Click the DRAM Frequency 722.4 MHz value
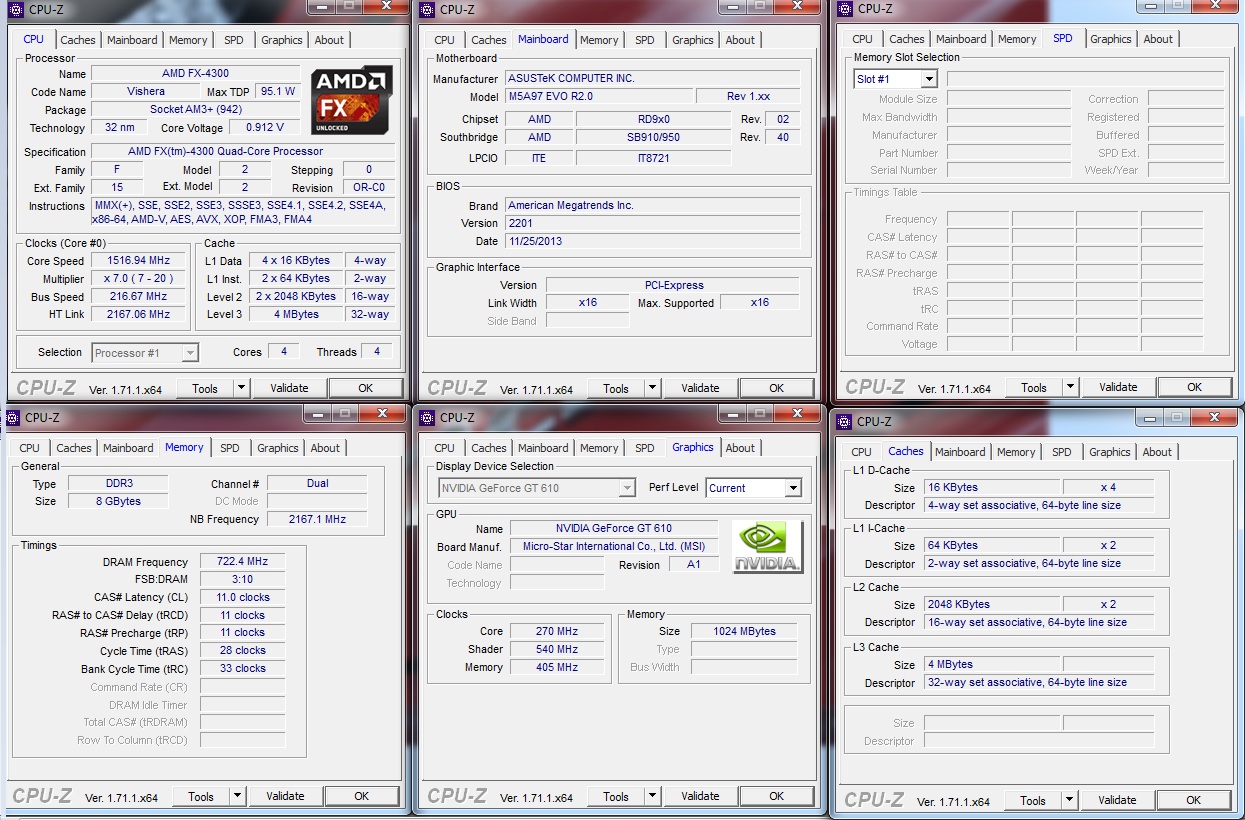Viewport: 1245px width, 820px height. pos(242,562)
